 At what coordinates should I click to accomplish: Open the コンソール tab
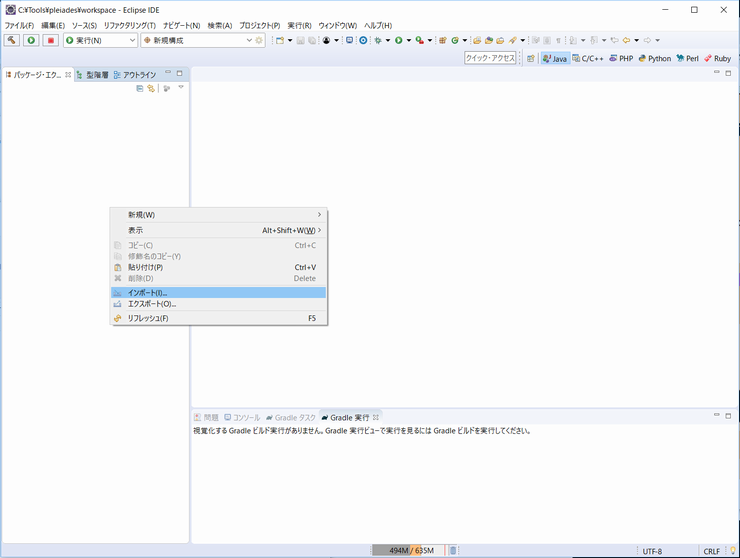point(242,417)
